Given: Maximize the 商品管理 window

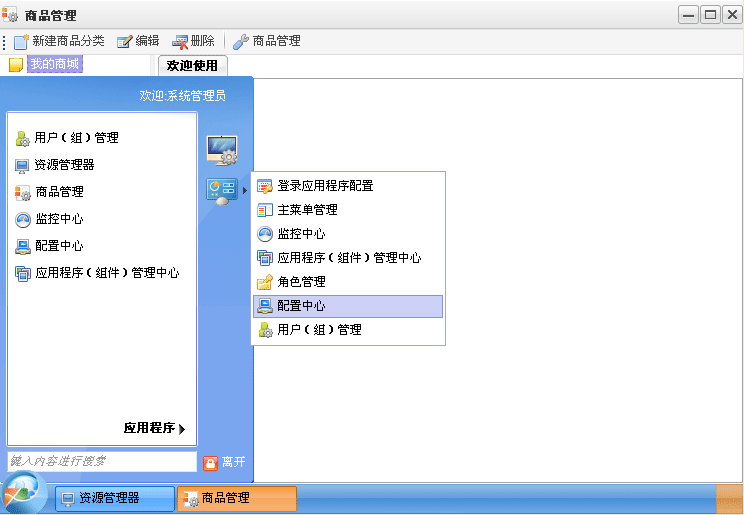Looking at the screenshot, I should [x=711, y=15].
